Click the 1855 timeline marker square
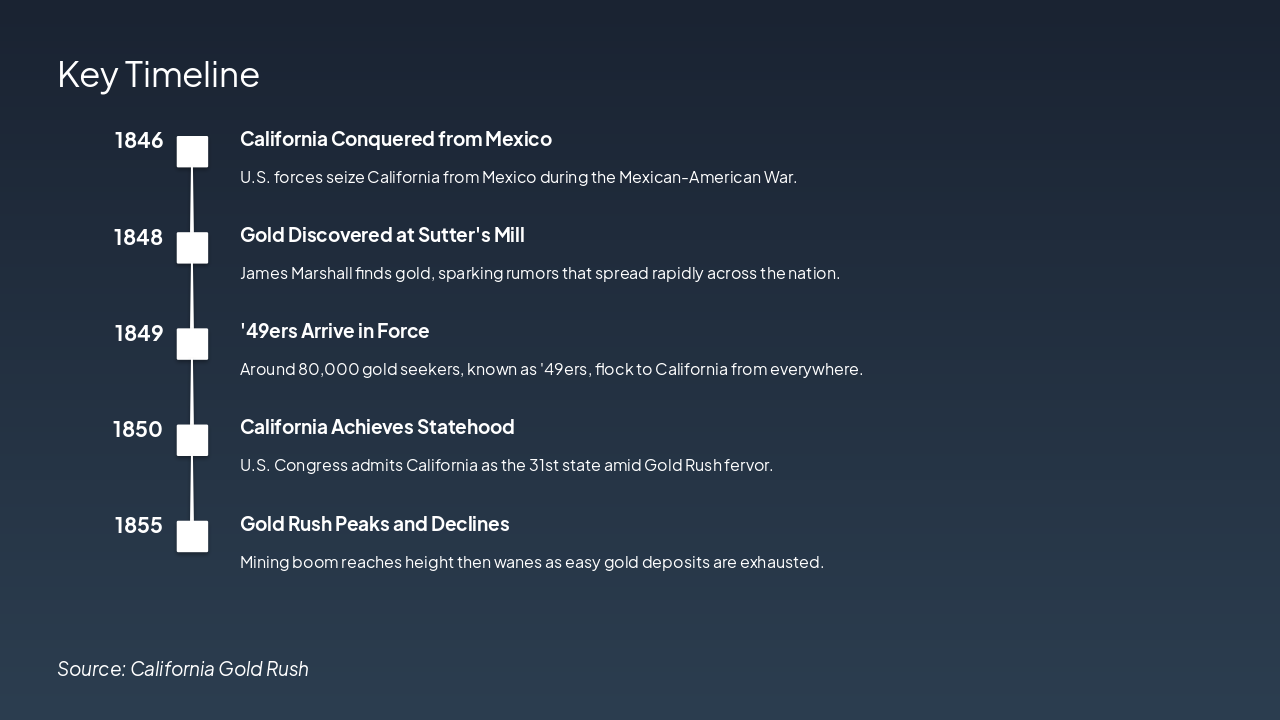The image size is (1280, 720). (x=192, y=536)
